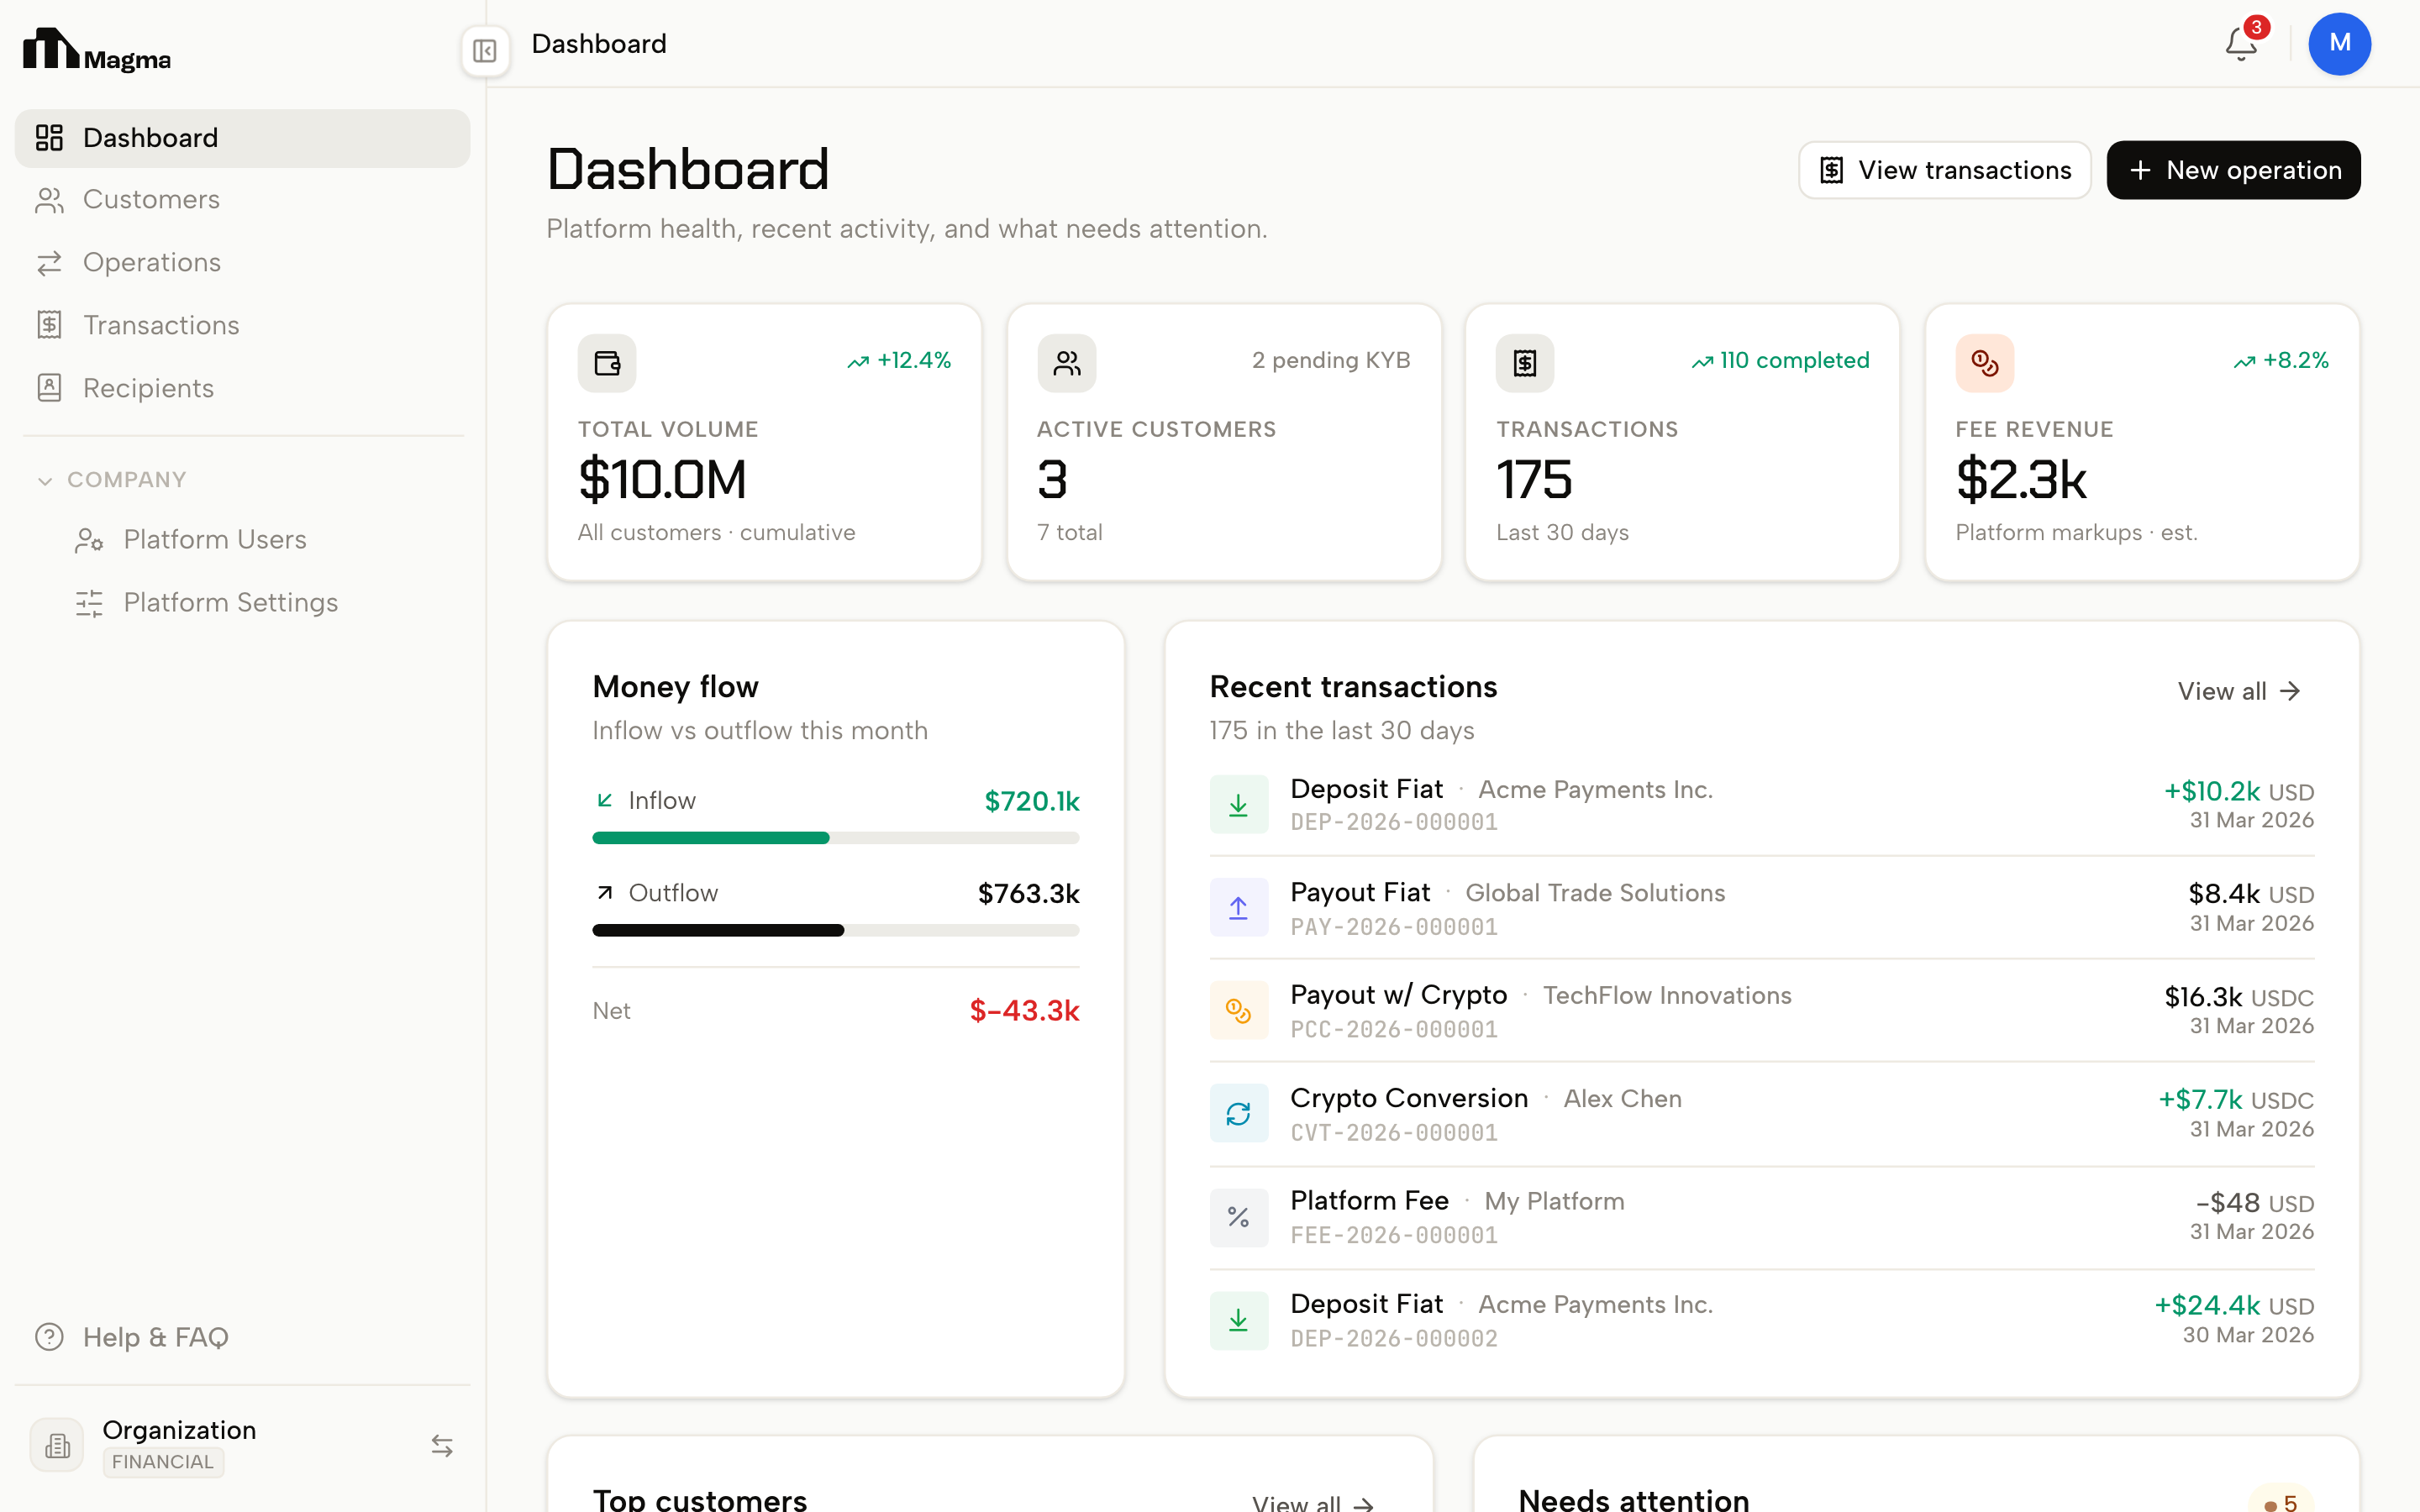Click coins icon for PCC-2026-000001
The height and width of the screenshot is (1512, 2420).
[x=1238, y=1010]
